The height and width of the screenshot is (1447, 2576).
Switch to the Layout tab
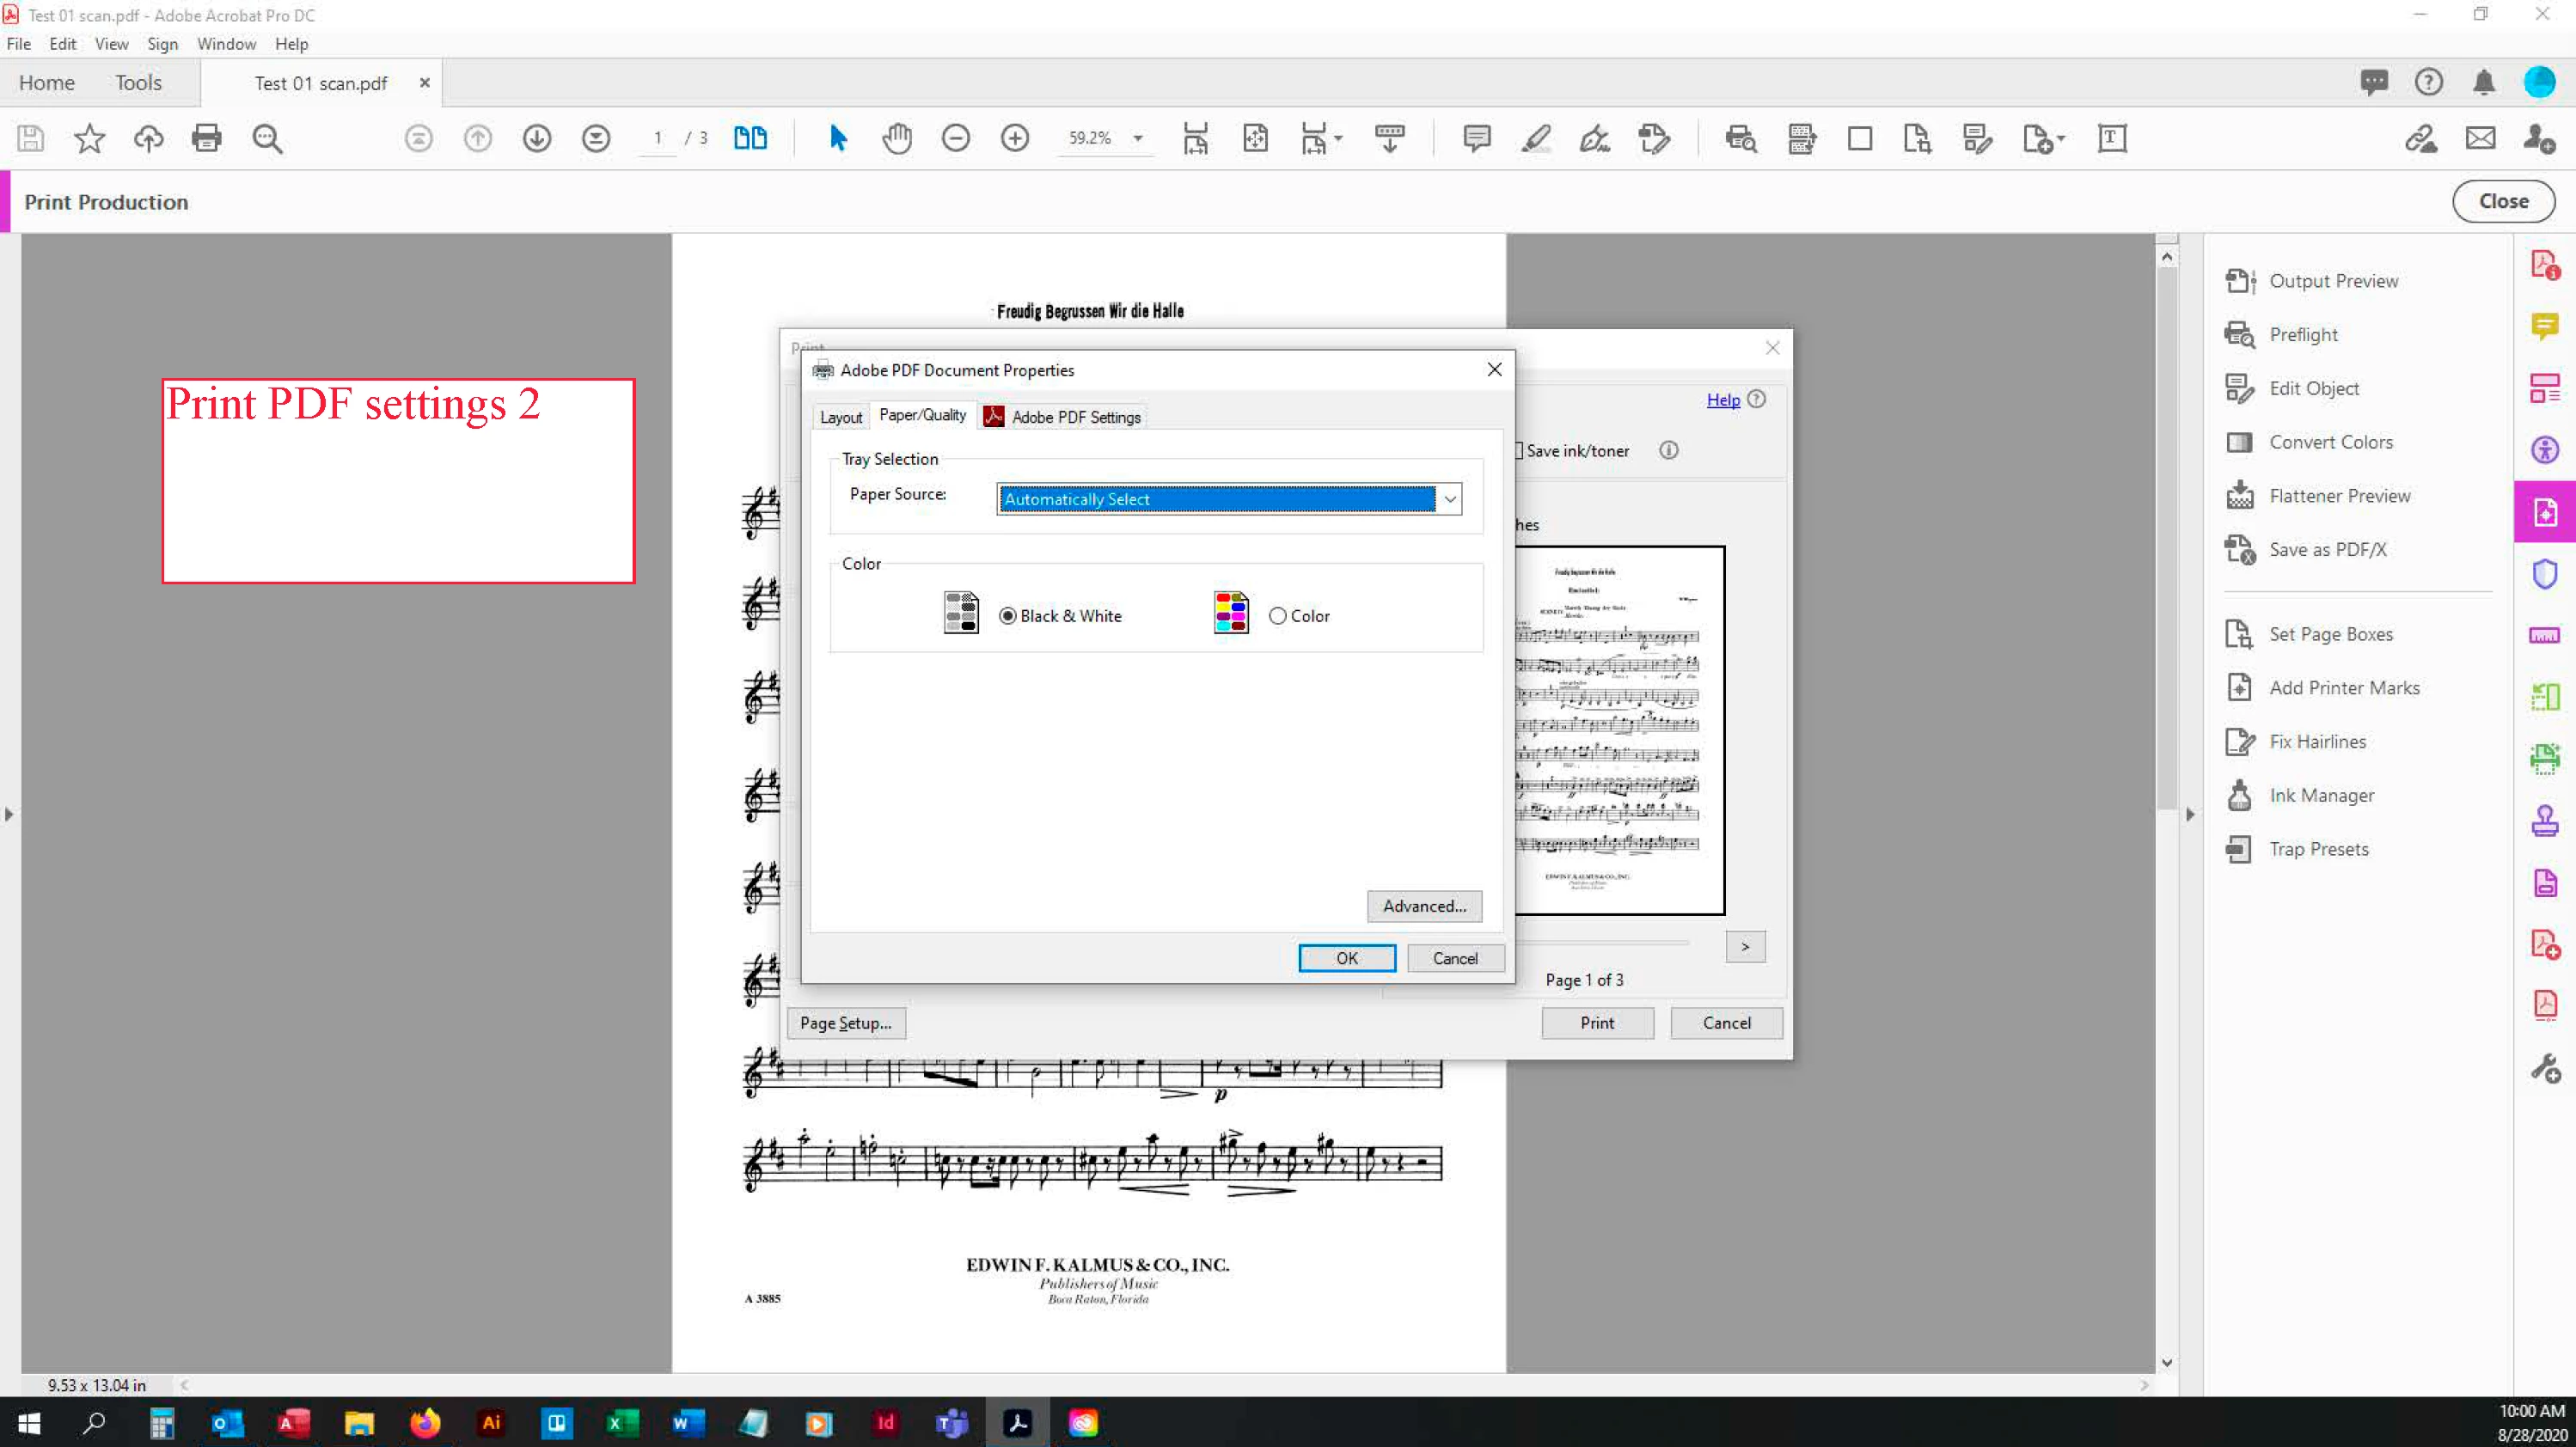[x=840, y=417]
